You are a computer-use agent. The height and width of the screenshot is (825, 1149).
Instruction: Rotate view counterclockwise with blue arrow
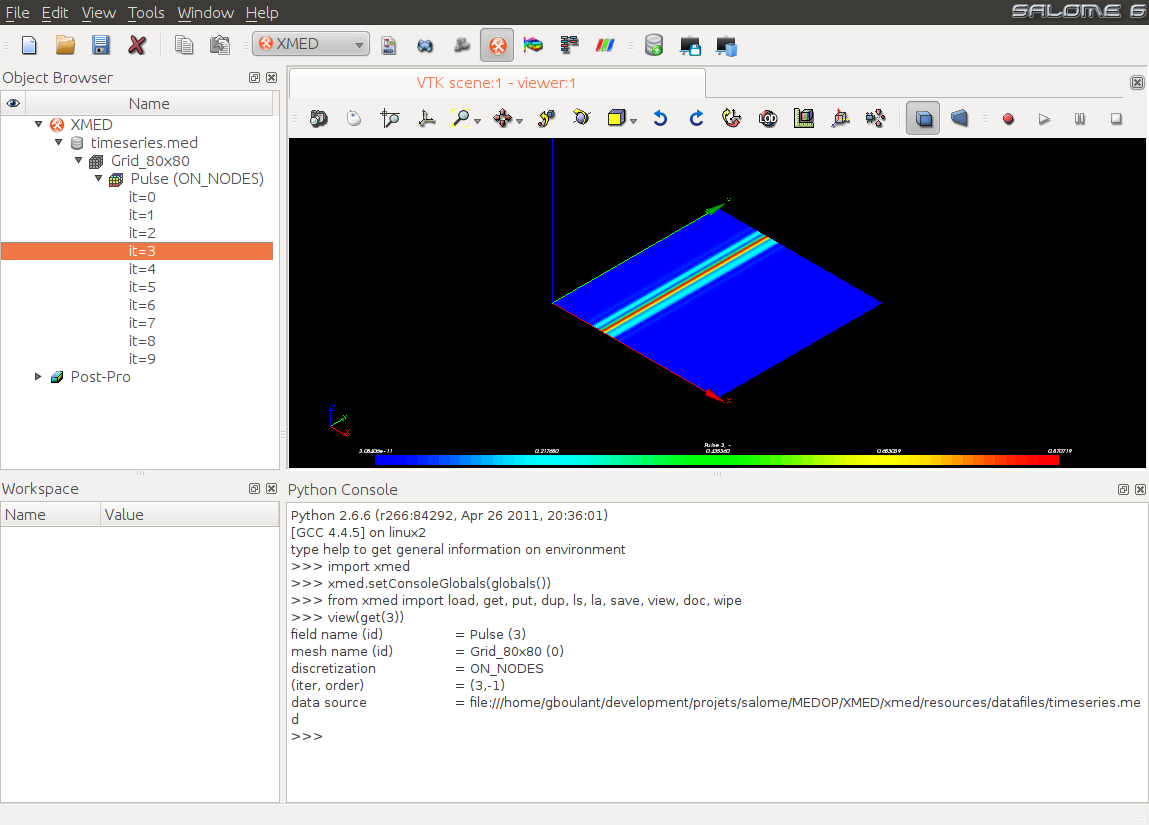pyautogui.click(x=660, y=118)
